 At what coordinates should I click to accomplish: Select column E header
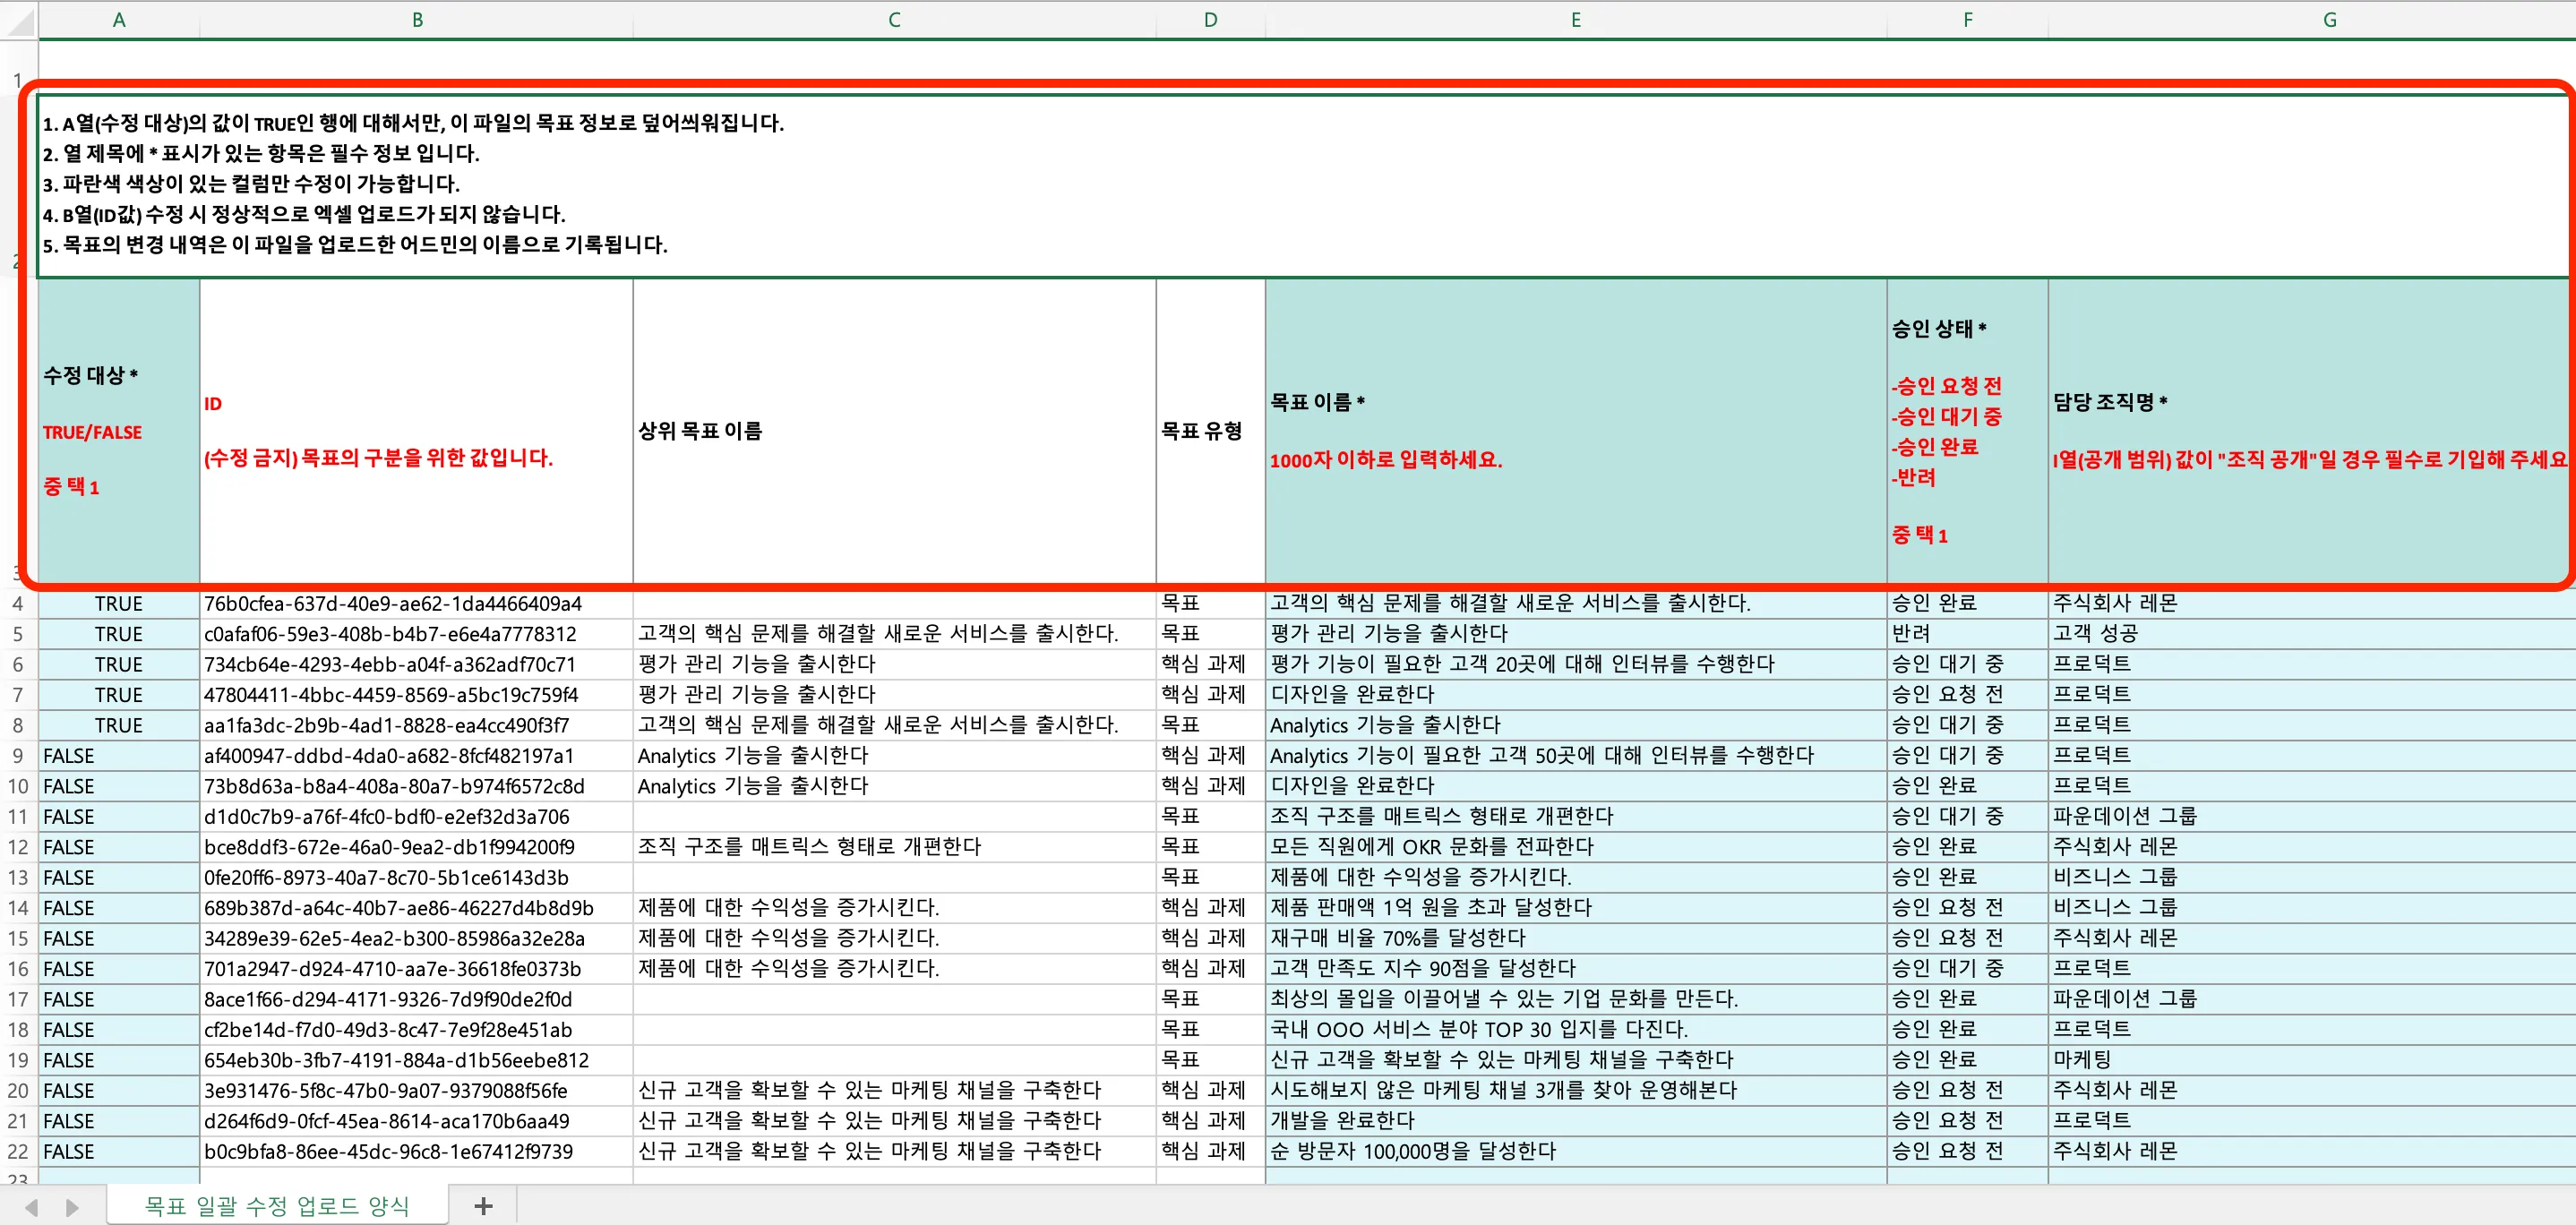click(1575, 20)
